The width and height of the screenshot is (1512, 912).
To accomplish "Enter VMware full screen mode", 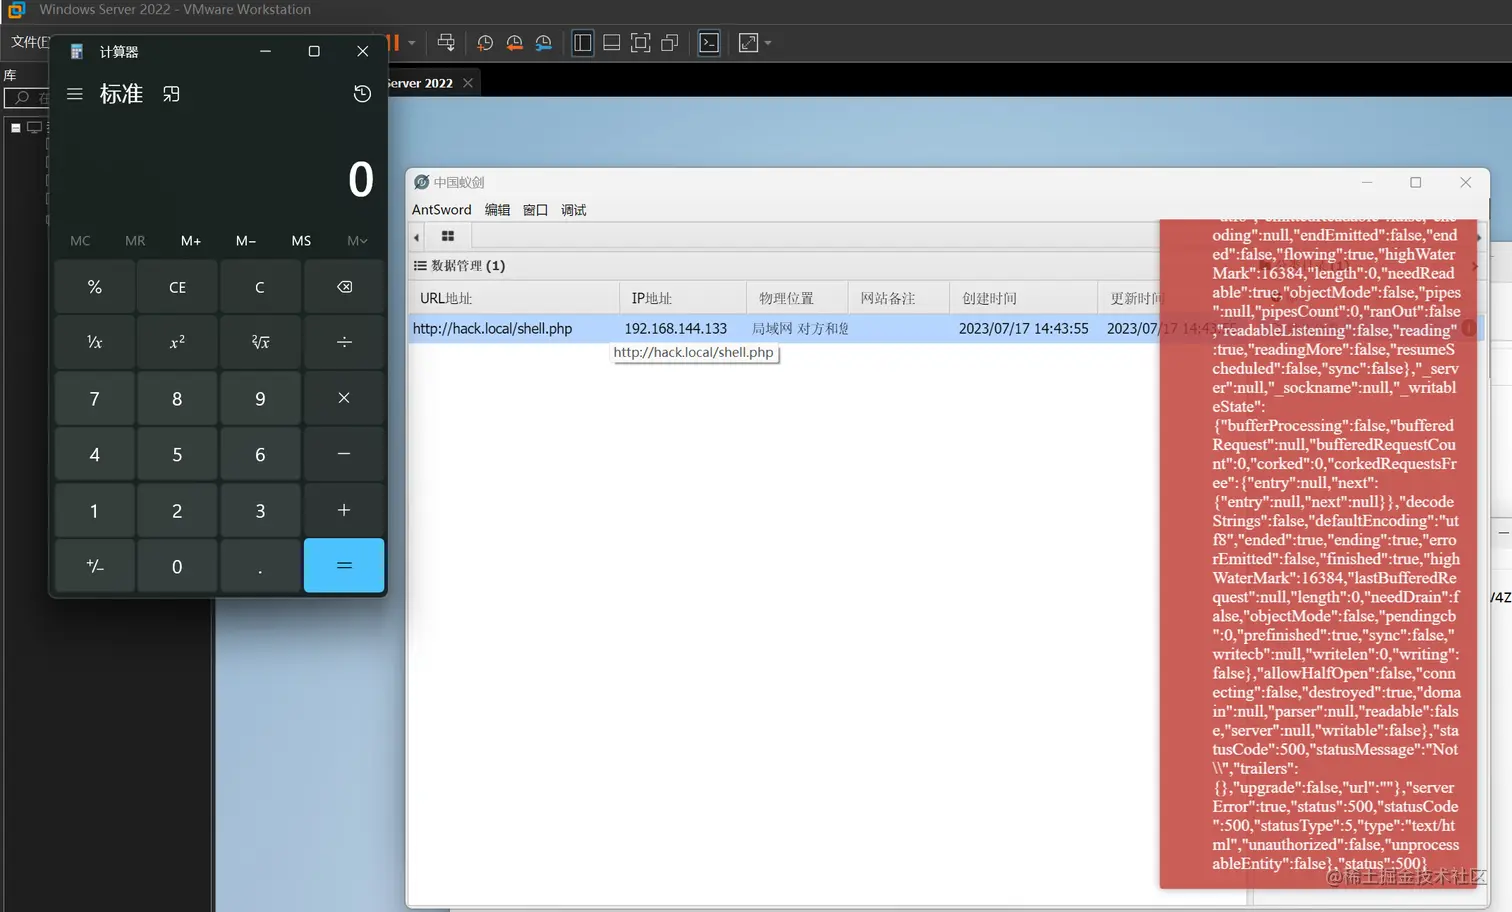I will [x=641, y=43].
